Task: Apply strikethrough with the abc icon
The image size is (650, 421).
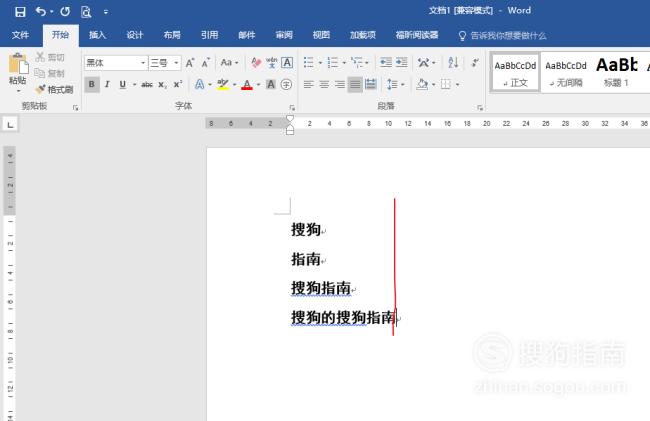Action: (147, 85)
